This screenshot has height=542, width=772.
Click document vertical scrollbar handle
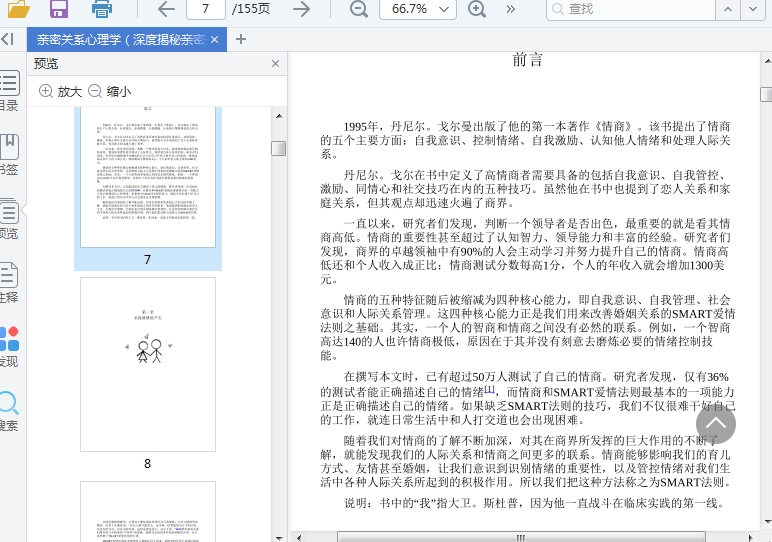(767, 94)
